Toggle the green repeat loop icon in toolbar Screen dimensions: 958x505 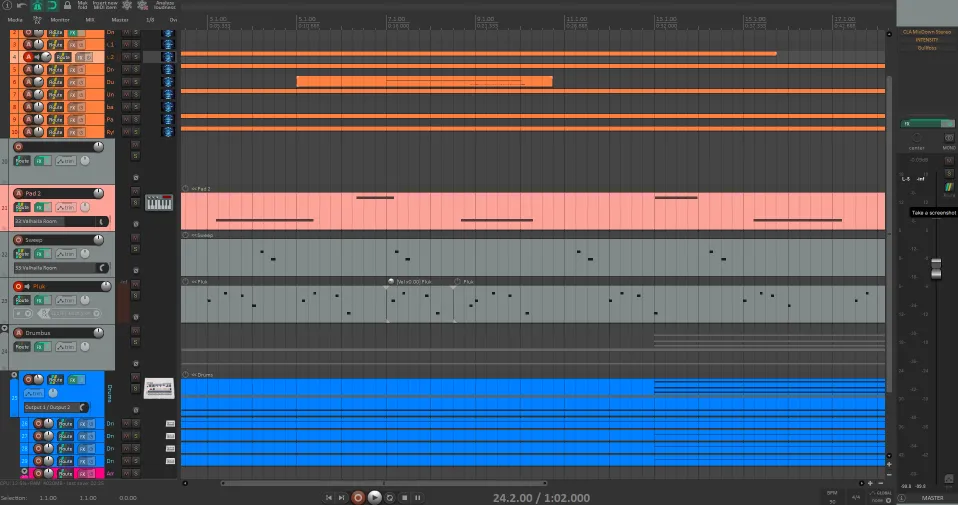(52, 5)
